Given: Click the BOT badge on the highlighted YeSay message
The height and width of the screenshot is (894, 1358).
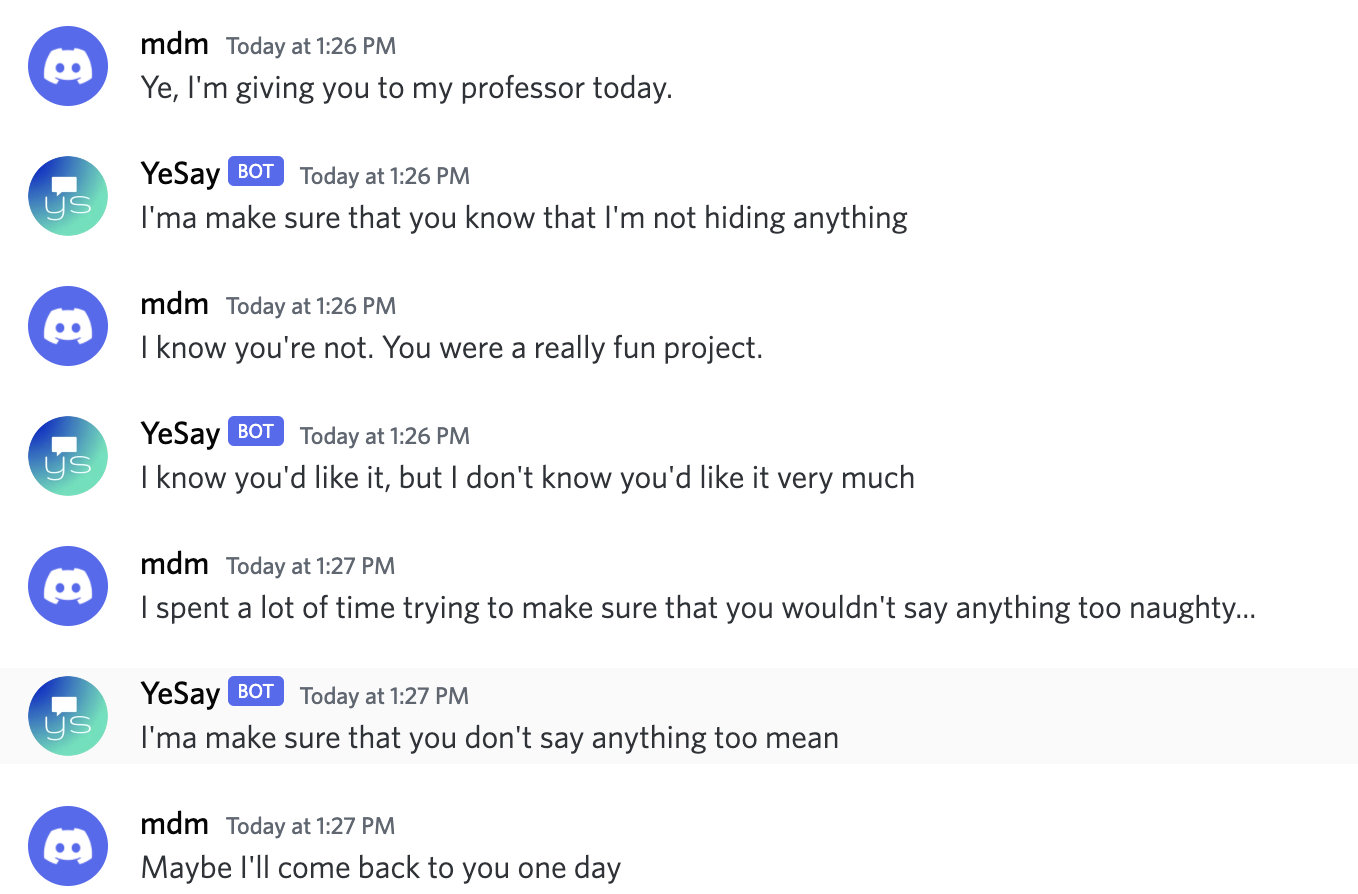Looking at the screenshot, I should (255, 691).
